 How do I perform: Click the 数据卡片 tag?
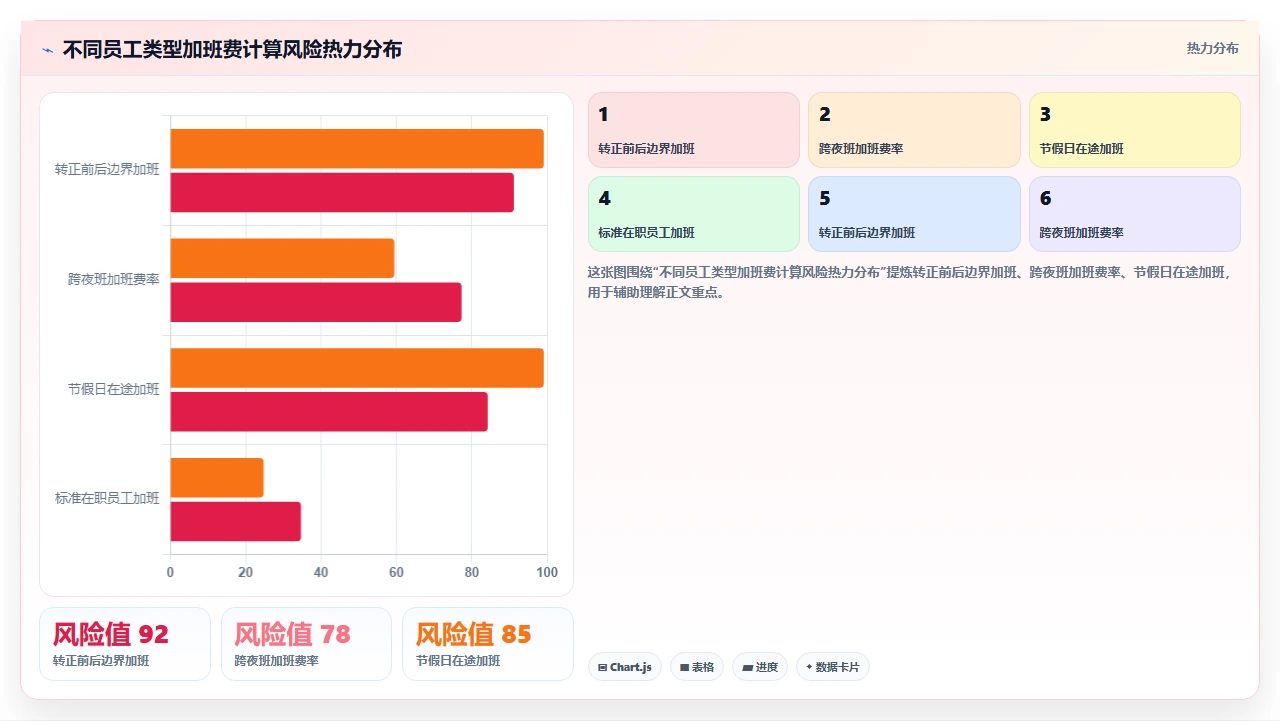pyautogui.click(x=833, y=667)
